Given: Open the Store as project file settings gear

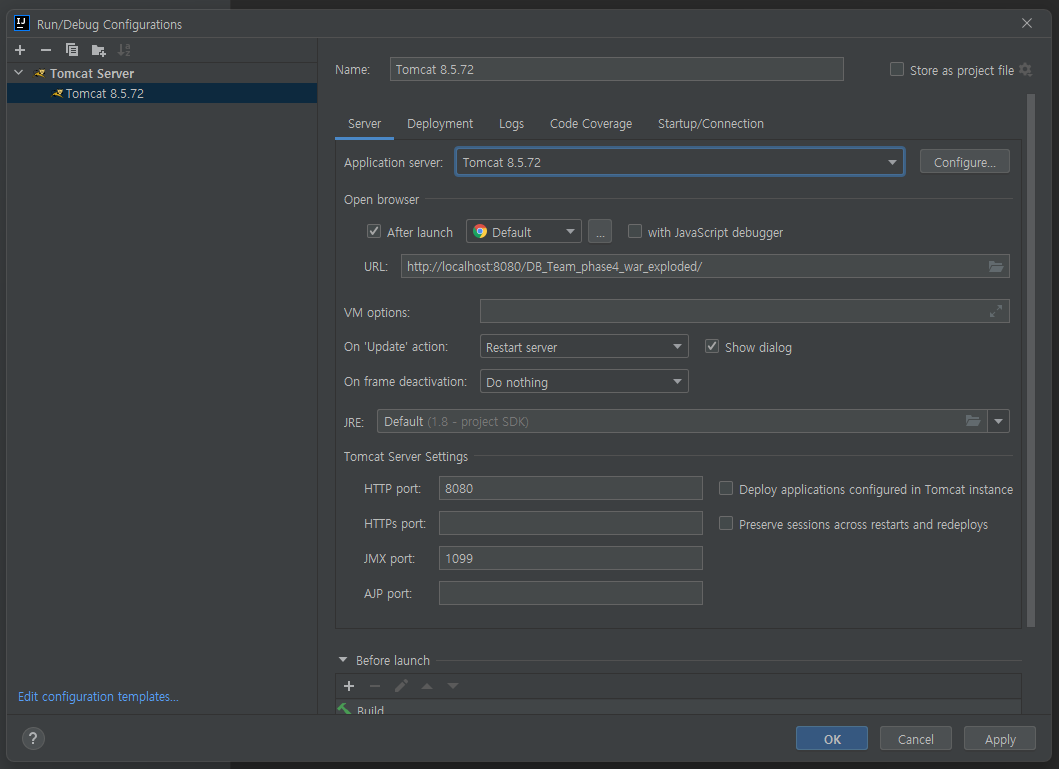Looking at the screenshot, I should (x=1025, y=70).
